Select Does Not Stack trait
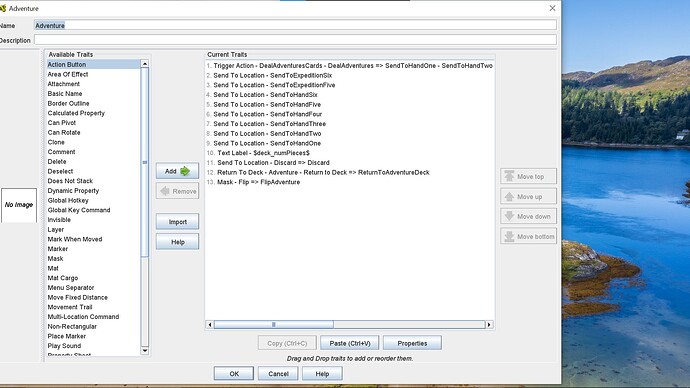 click(93, 181)
